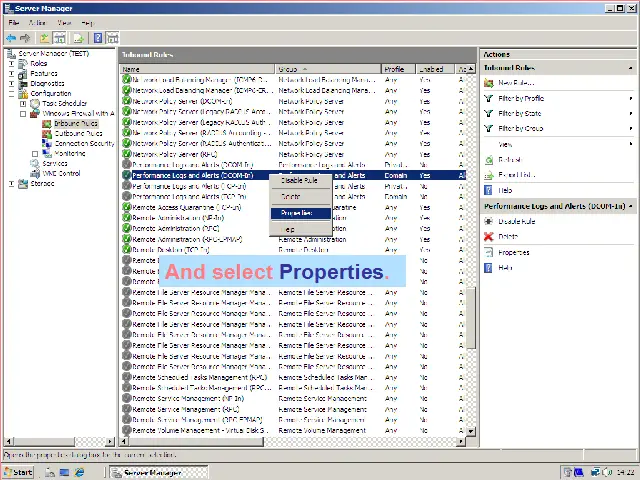
Task: Sort rules by Group column header
Action: point(328,69)
